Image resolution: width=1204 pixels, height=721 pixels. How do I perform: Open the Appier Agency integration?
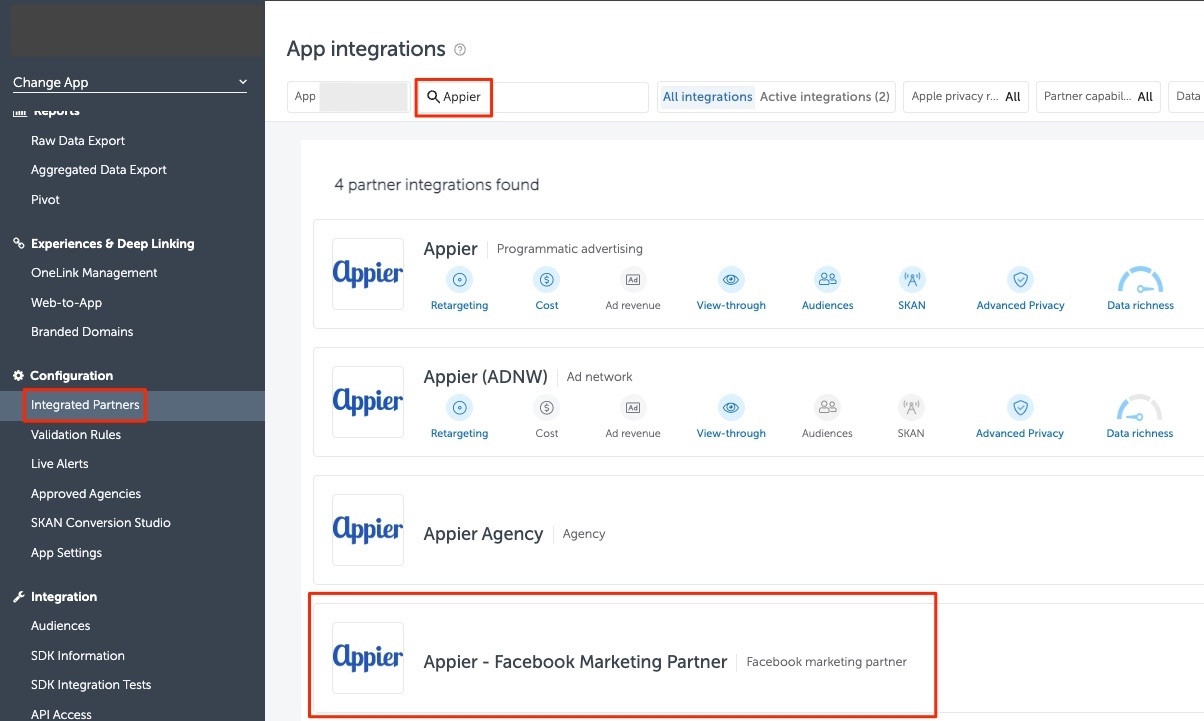coord(483,534)
